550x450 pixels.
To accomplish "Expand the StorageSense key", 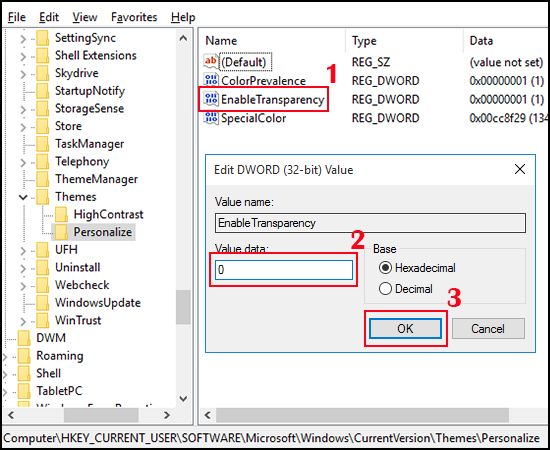I will 23,109.
